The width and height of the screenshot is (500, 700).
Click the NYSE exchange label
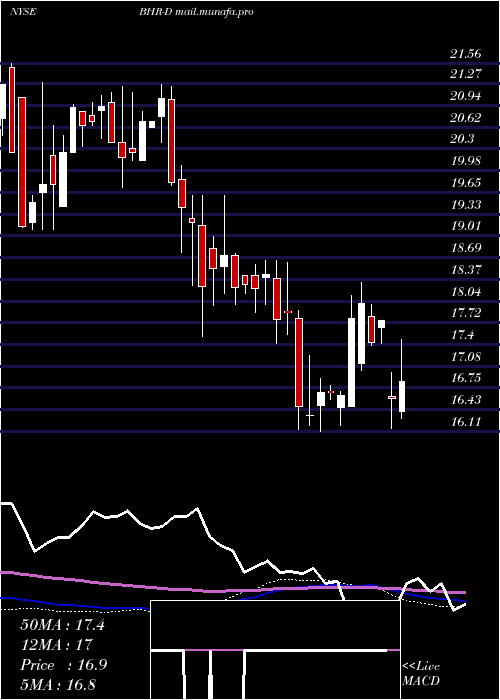(22, 12)
